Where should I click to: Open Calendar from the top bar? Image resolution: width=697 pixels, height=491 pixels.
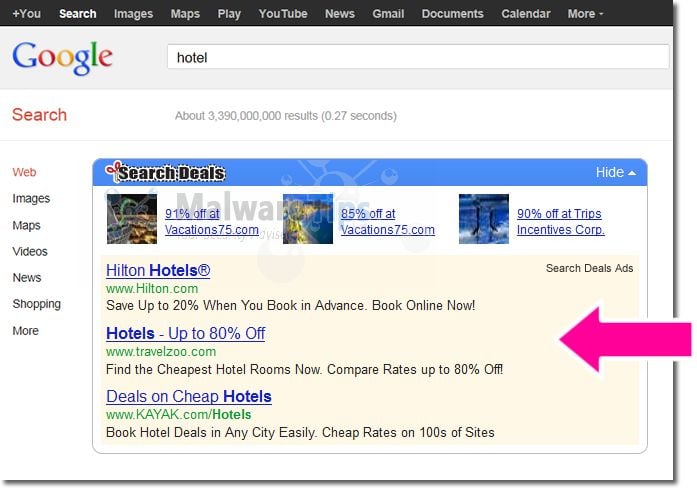(525, 14)
